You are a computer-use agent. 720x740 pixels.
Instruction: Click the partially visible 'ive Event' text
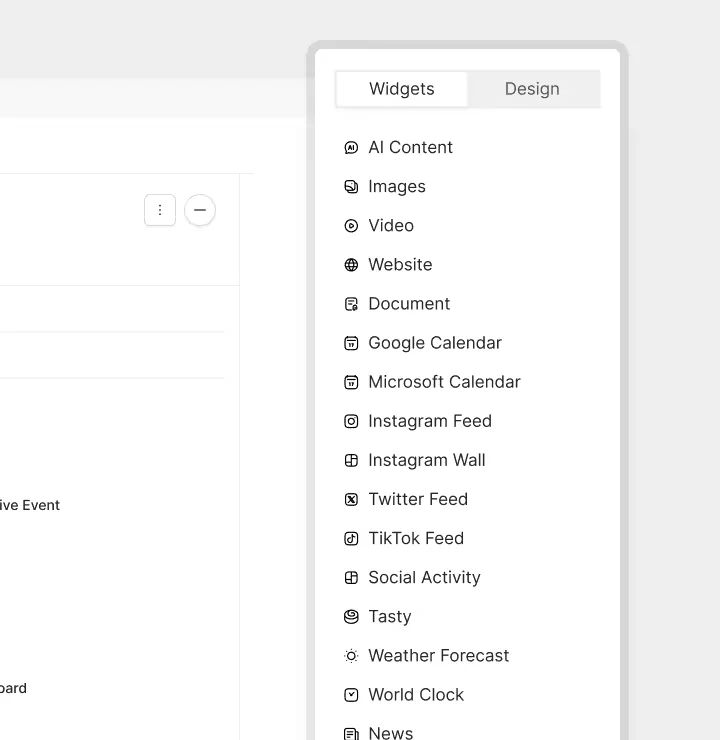coord(30,505)
